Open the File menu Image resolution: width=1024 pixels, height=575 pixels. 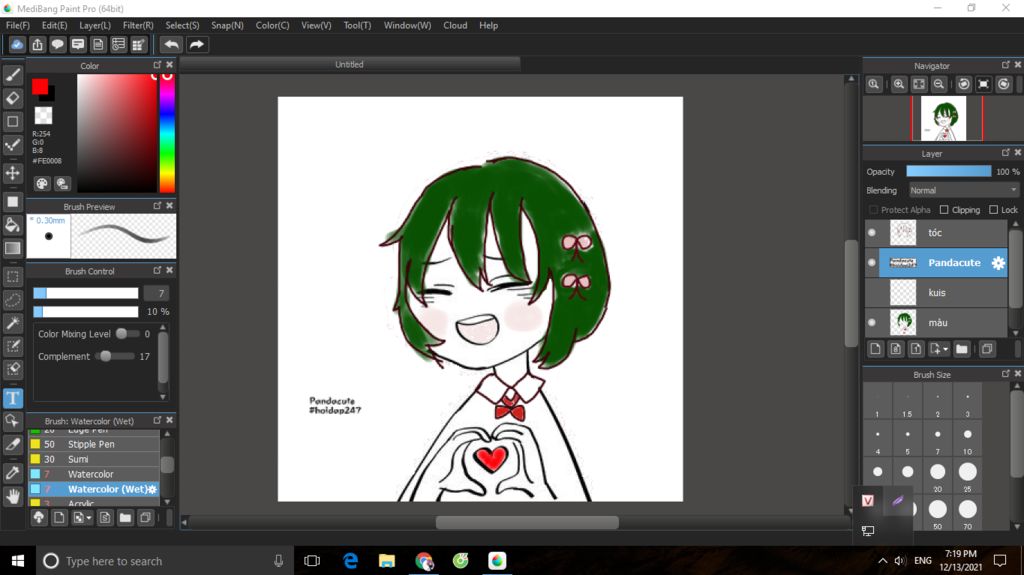18,25
